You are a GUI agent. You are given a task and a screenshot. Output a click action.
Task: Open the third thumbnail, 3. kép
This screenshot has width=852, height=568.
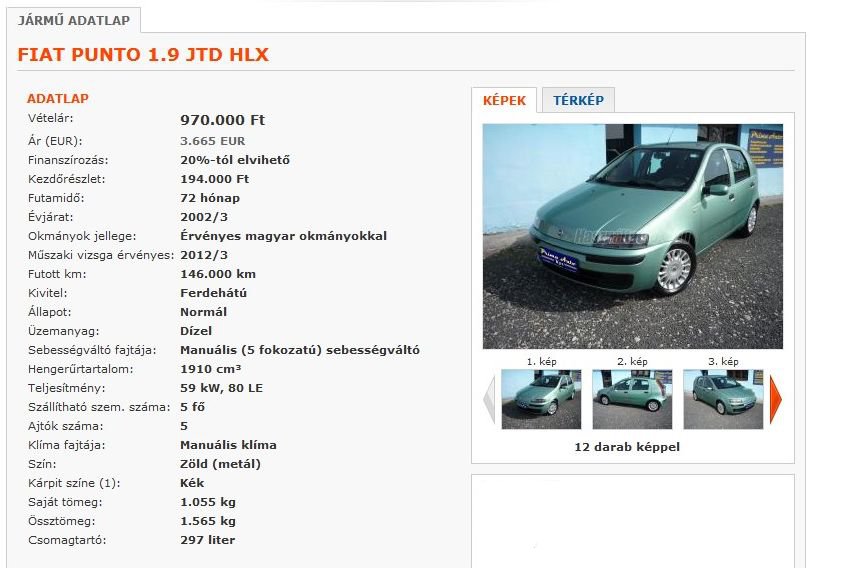(x=723, y=399)
